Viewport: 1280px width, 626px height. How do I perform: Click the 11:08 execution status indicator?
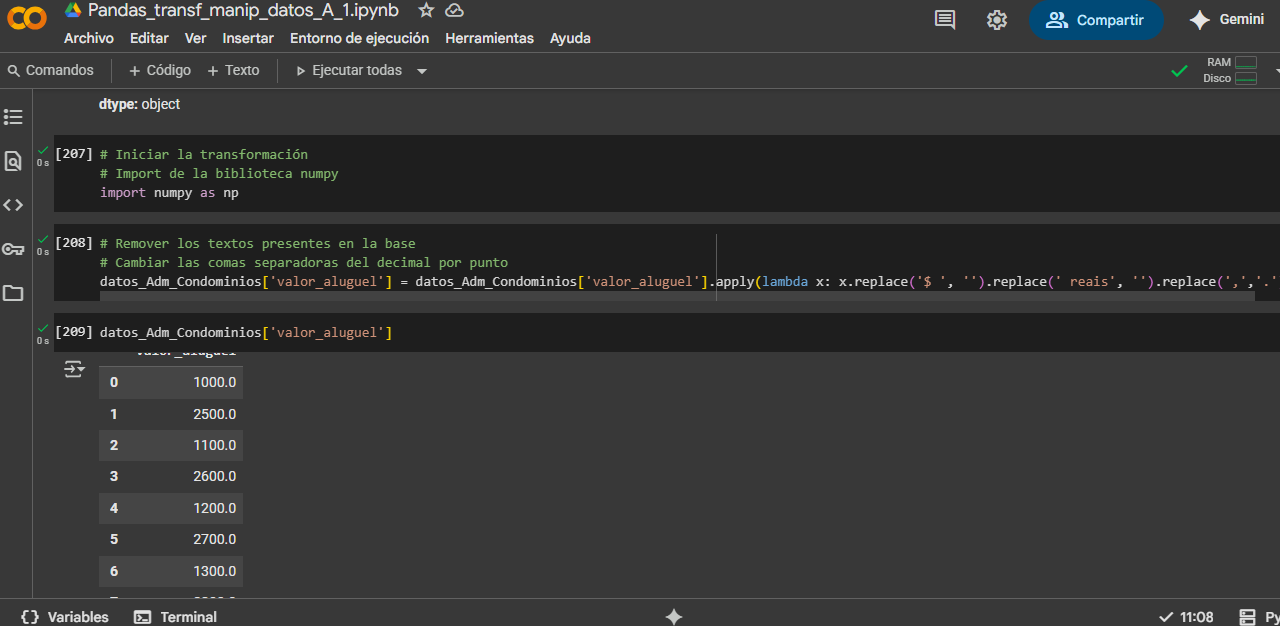click(1186, 617)
